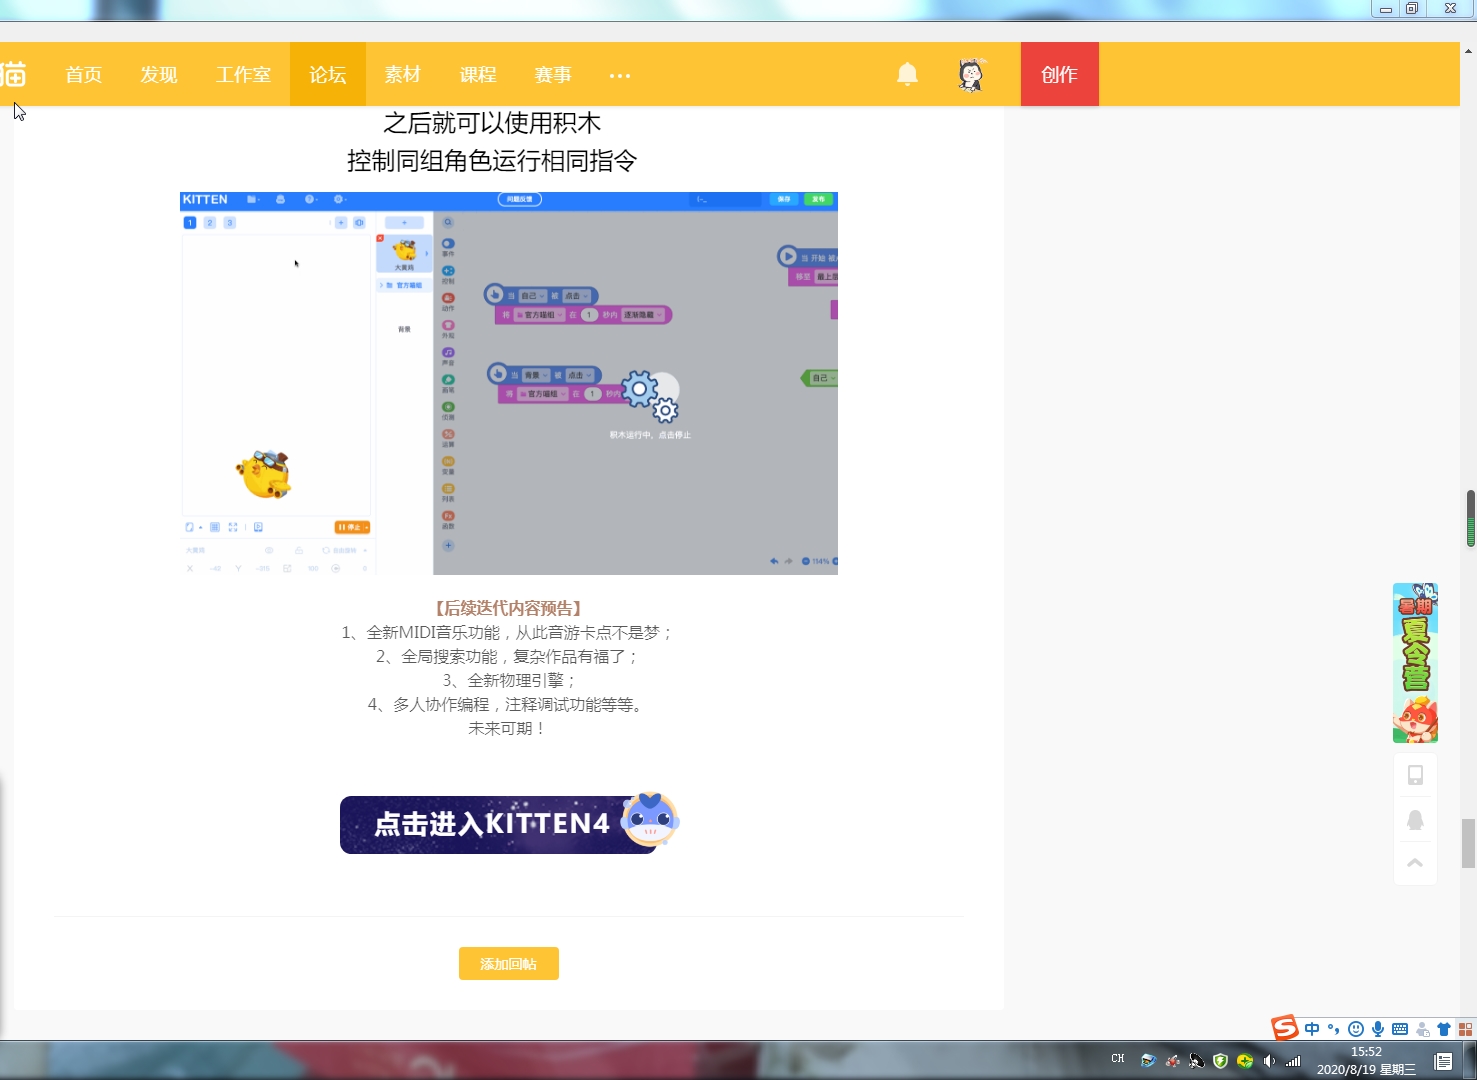
Task: Click the line about 全局搜索功能
Action: tap(508, 656)
